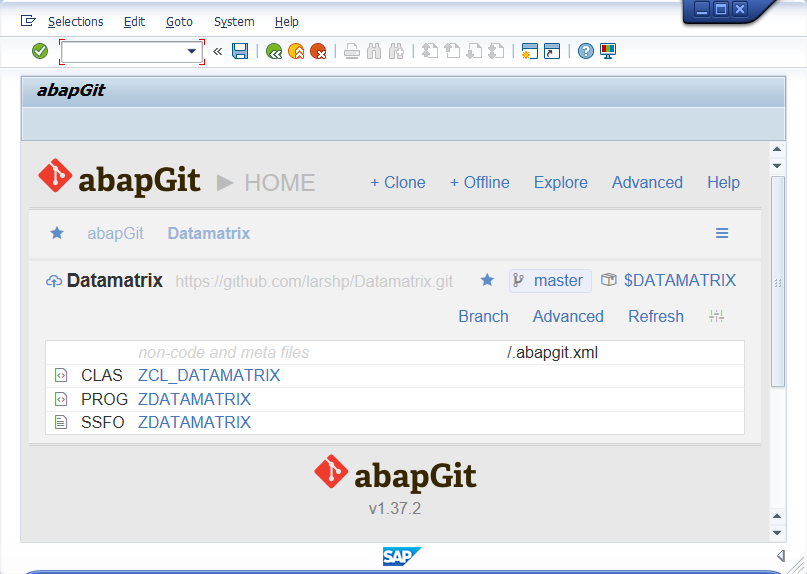
Task: Click the vertical scrollbar thumb
Action: coord(778,282)
